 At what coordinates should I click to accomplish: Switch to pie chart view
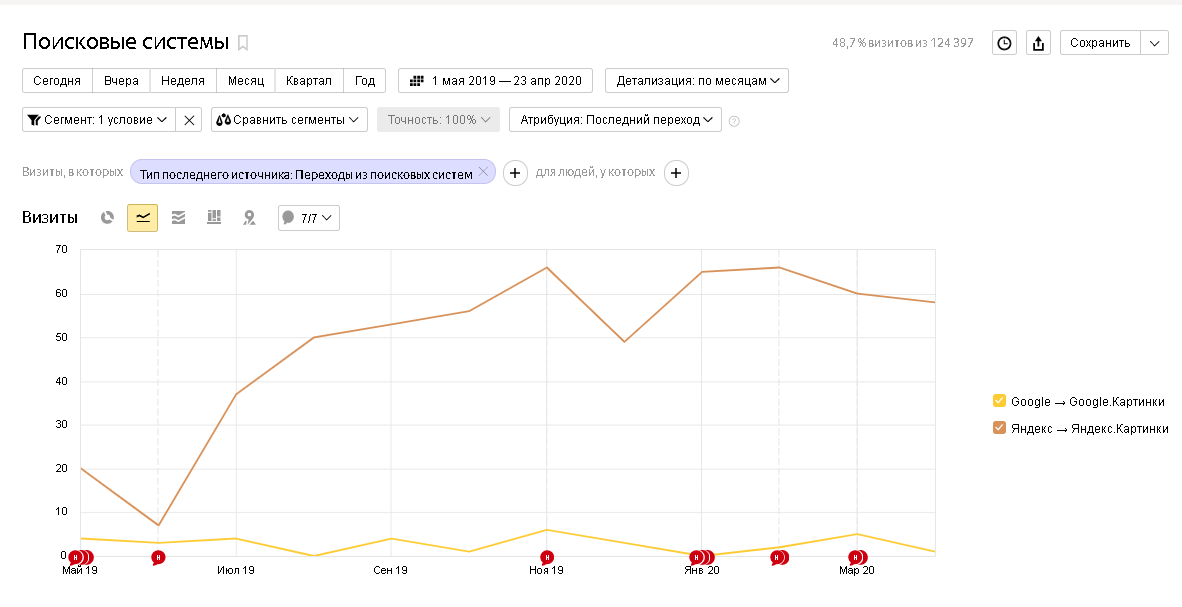pos(107,217)
